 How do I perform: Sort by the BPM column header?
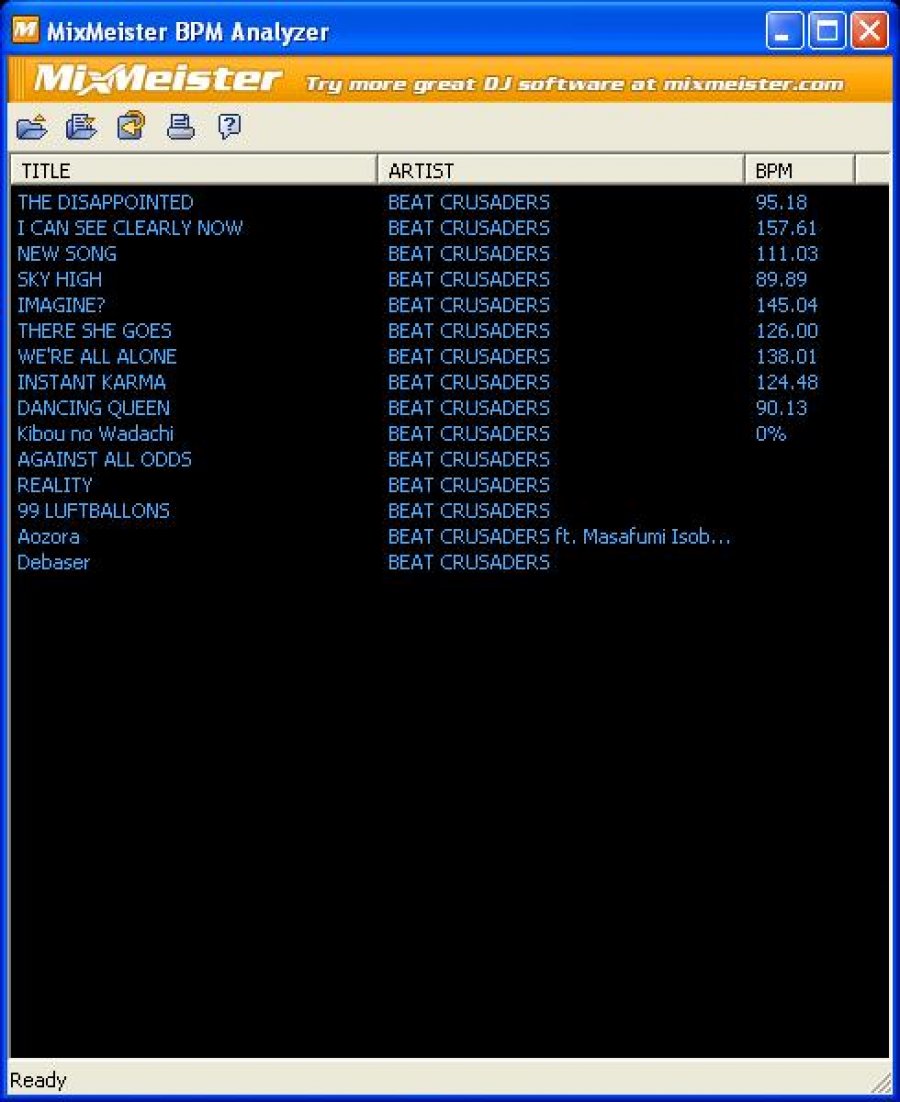point(800,170)
